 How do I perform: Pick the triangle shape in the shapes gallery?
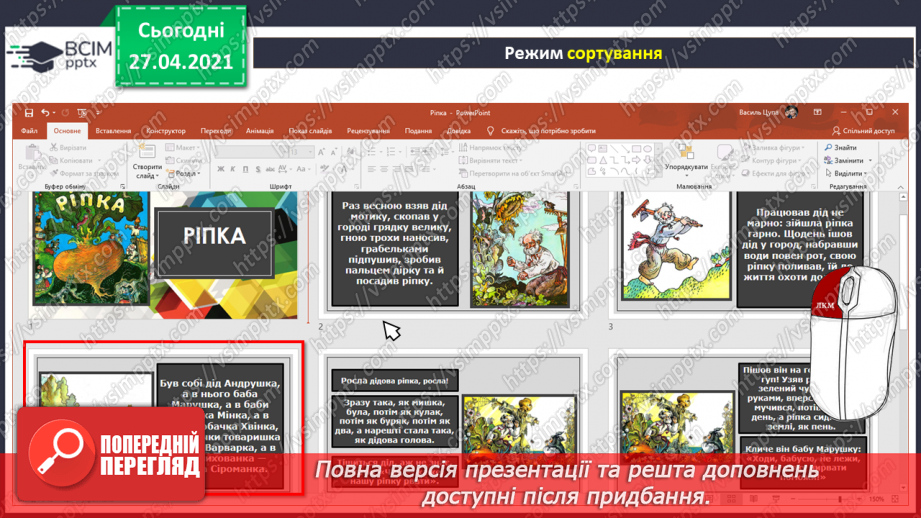pos(603,160)
